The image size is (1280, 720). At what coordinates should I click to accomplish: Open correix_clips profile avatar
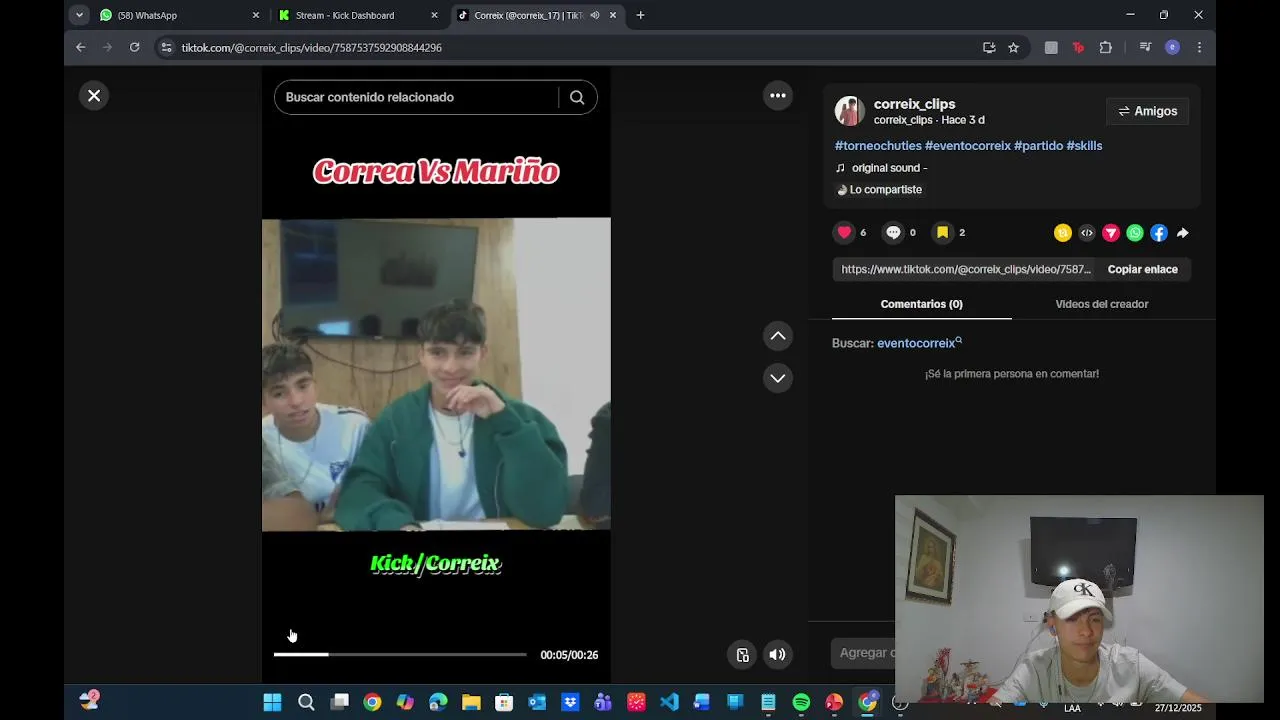(849, 111)
